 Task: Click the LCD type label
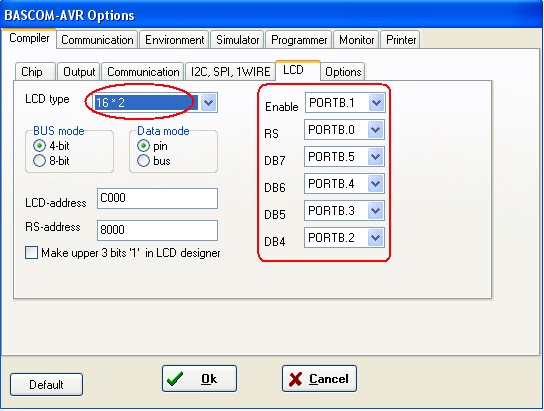tap(47, 99)
